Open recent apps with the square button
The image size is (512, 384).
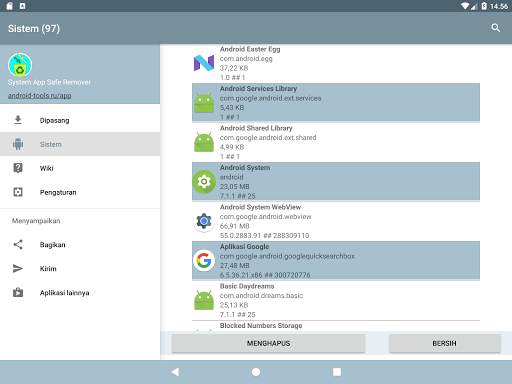tap(337, 372)
